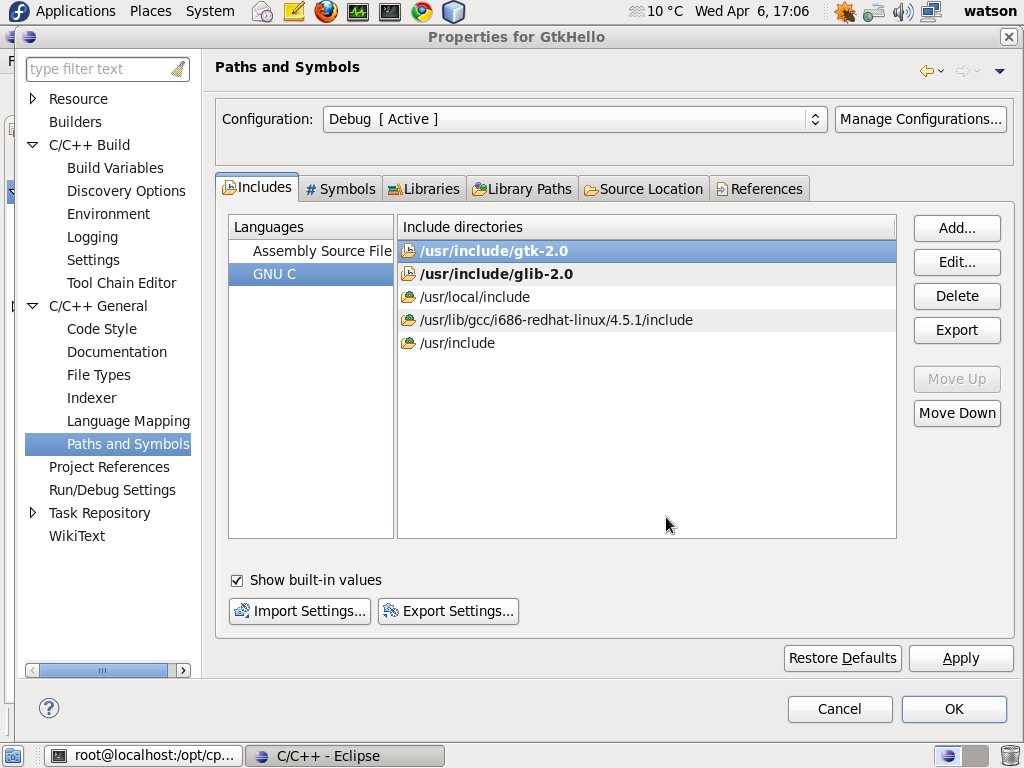Go back with the yellow arrow icon
The image size is (1024, 768).
(926, 71)
